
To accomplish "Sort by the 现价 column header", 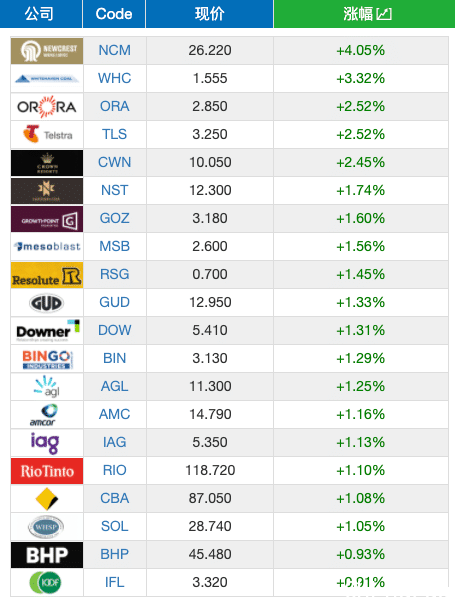I will click(x=210, y=14).
